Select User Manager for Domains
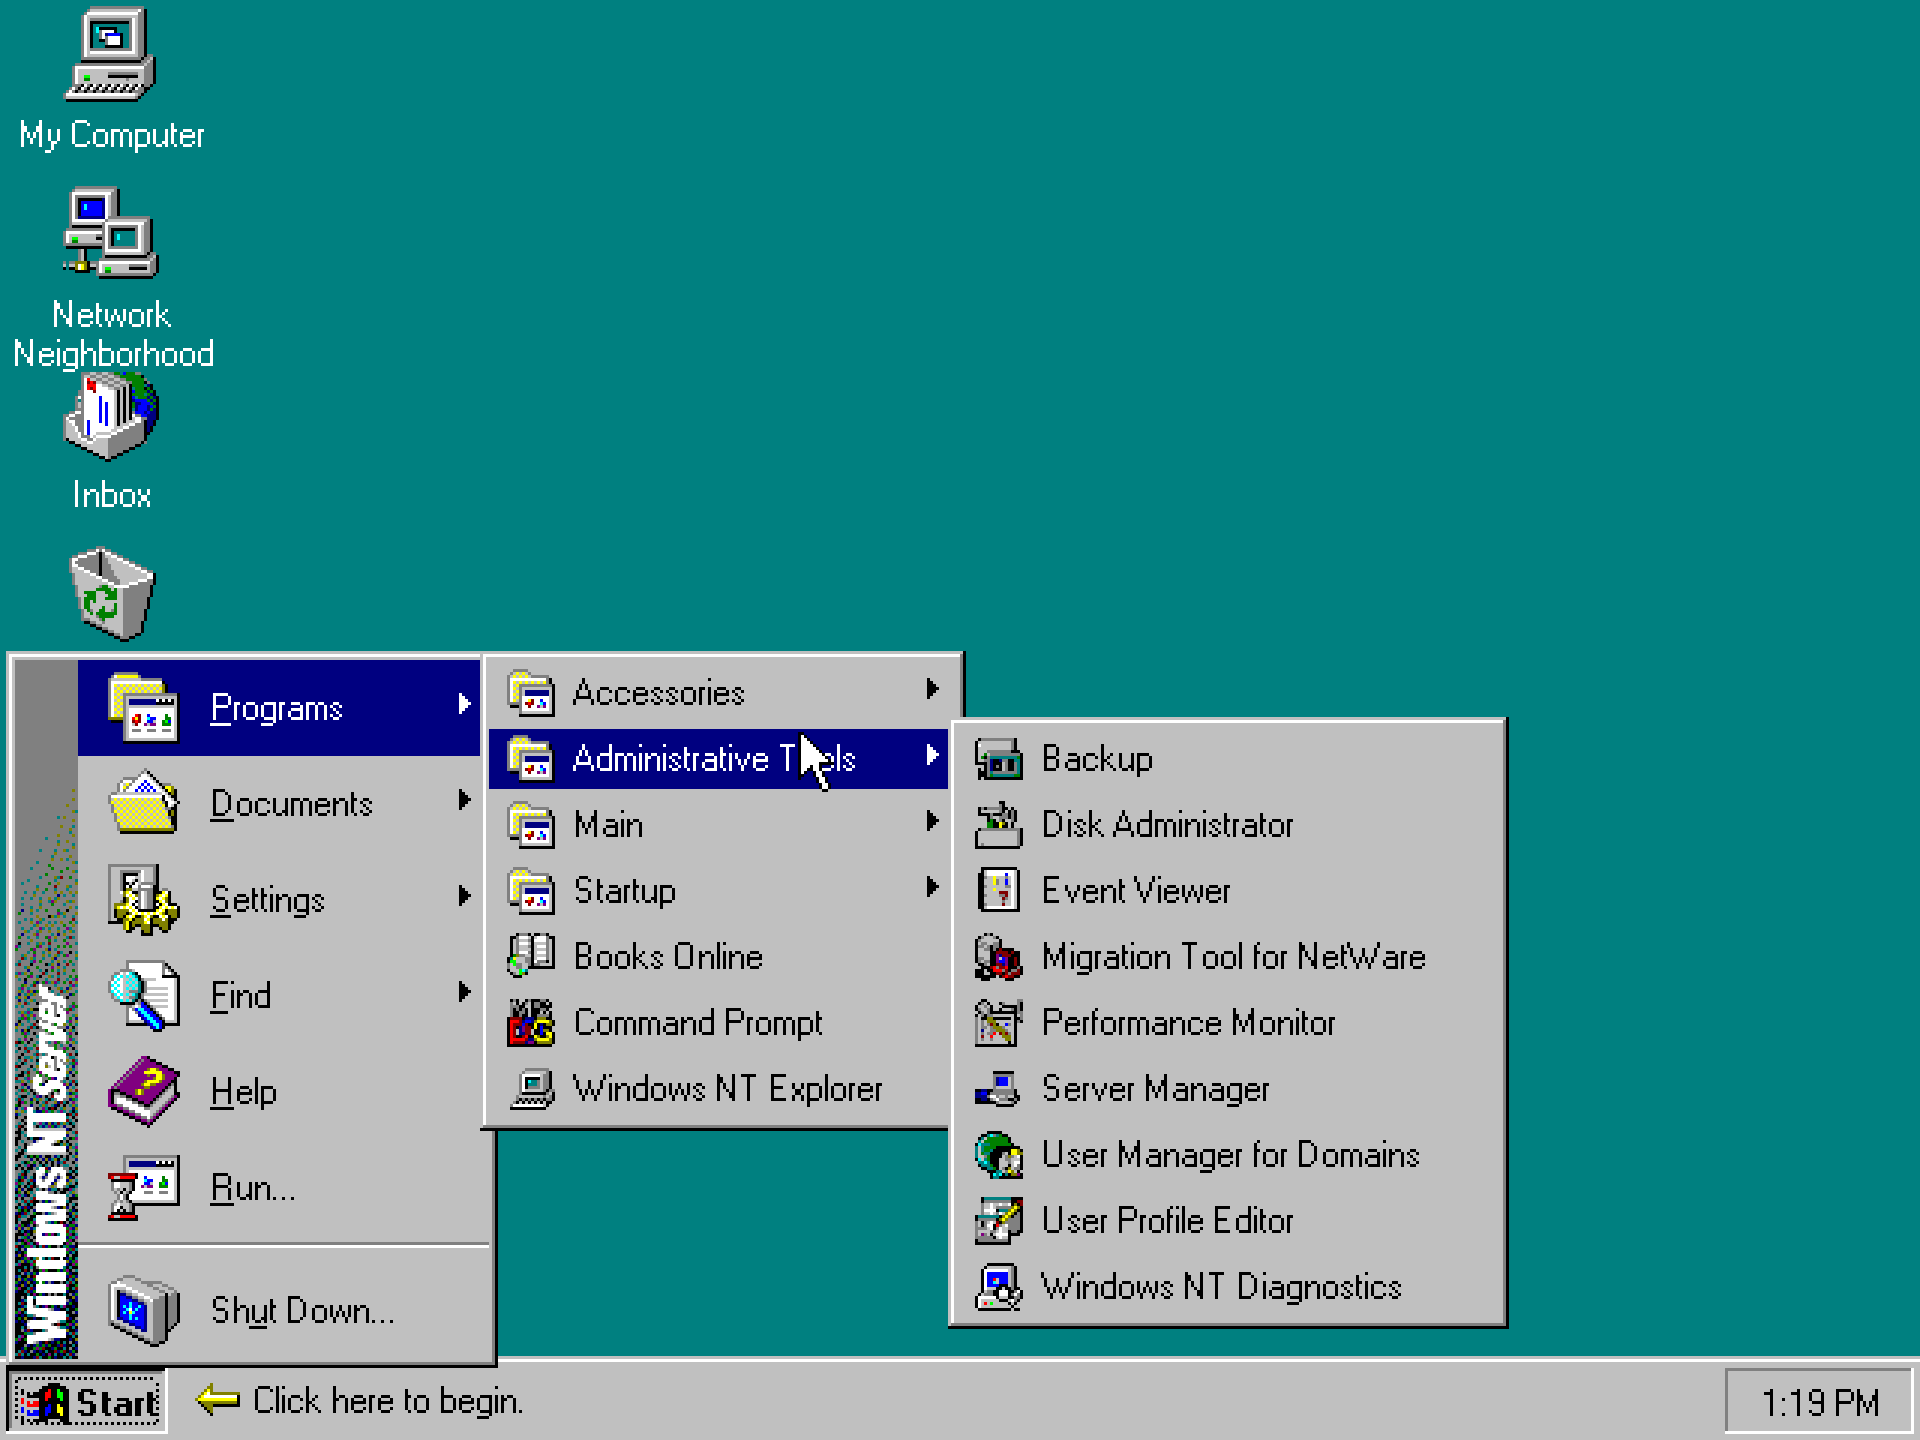This screenshot has height=1440, width=1920. pos(1230,1155)
